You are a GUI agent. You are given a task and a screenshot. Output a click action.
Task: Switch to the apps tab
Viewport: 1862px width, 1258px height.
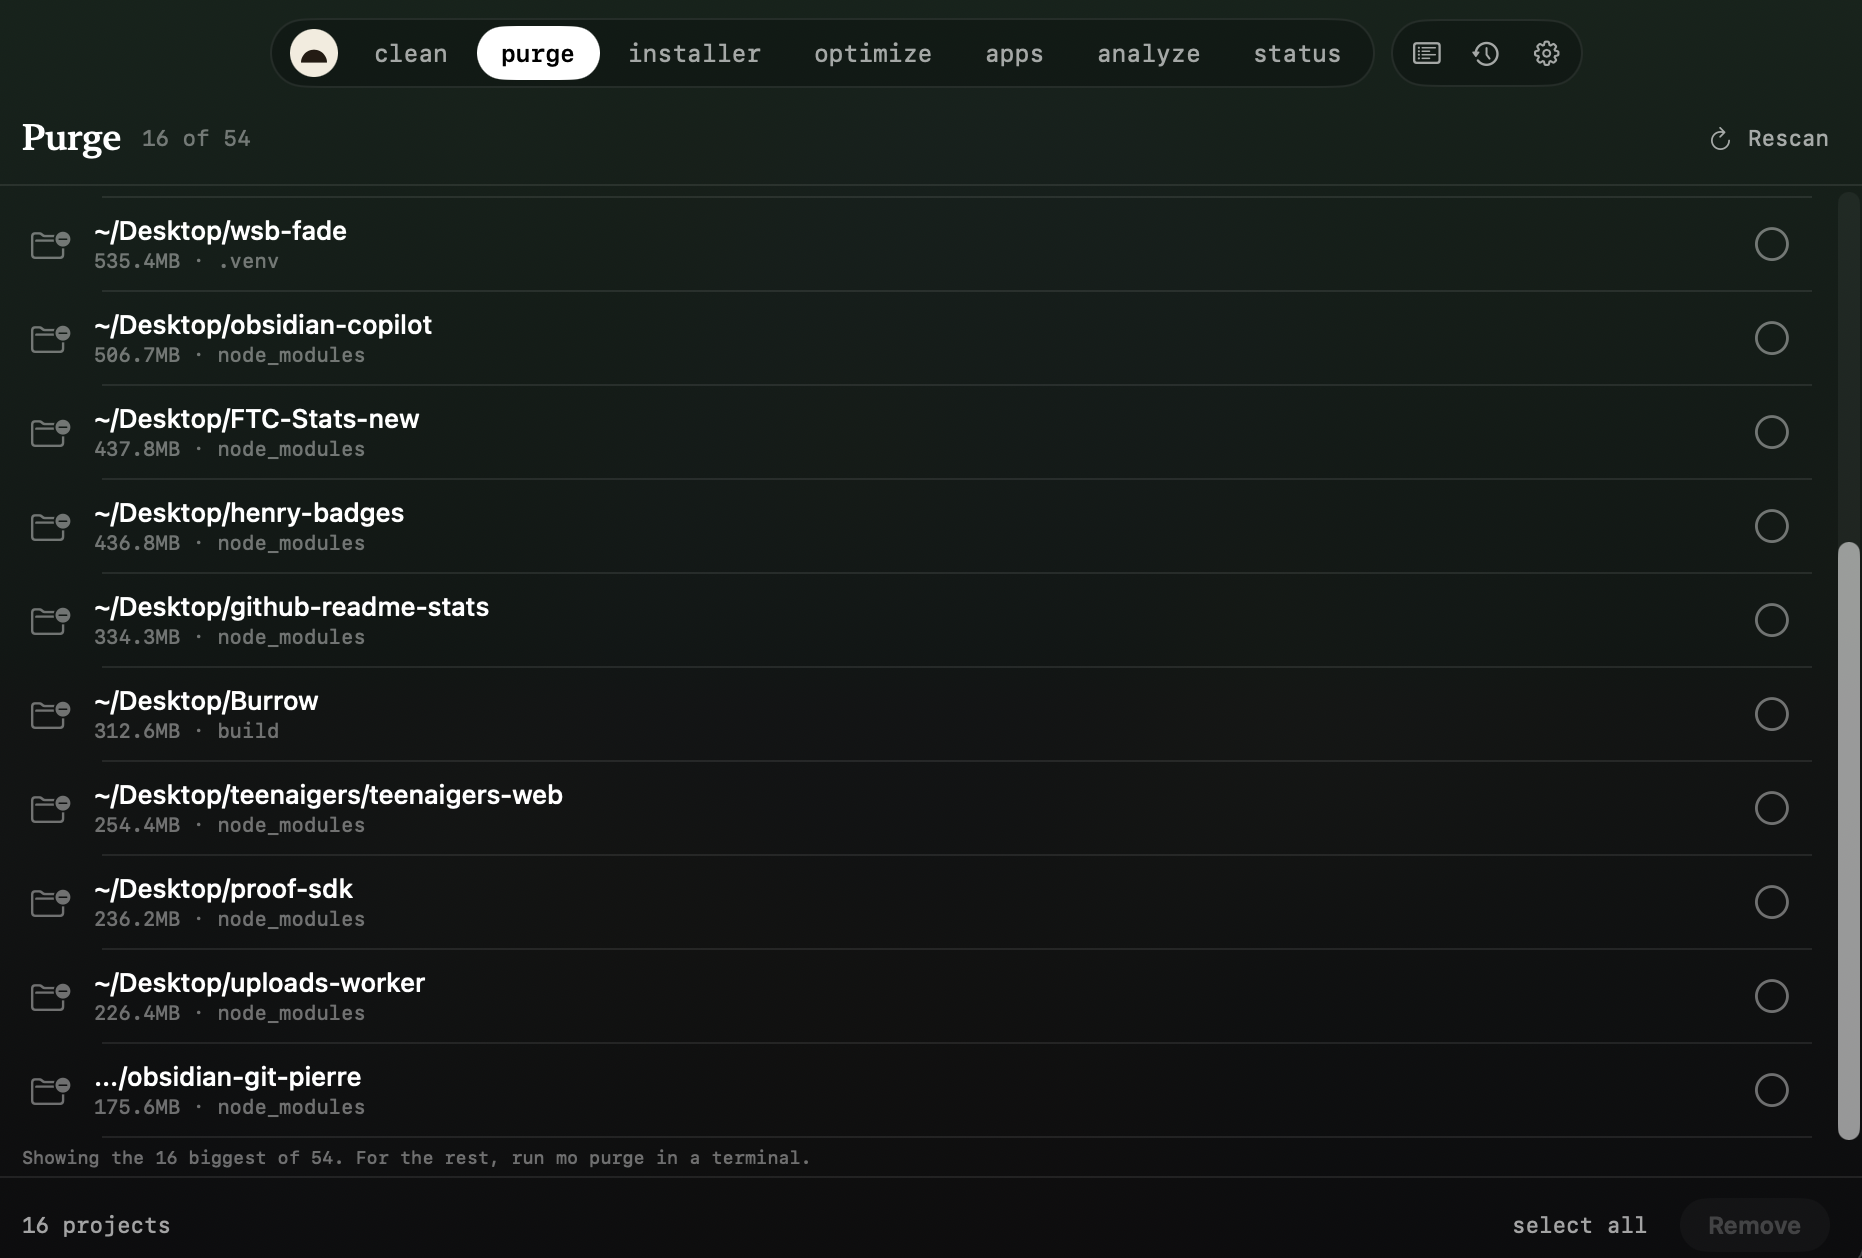tap(1014, 53)
